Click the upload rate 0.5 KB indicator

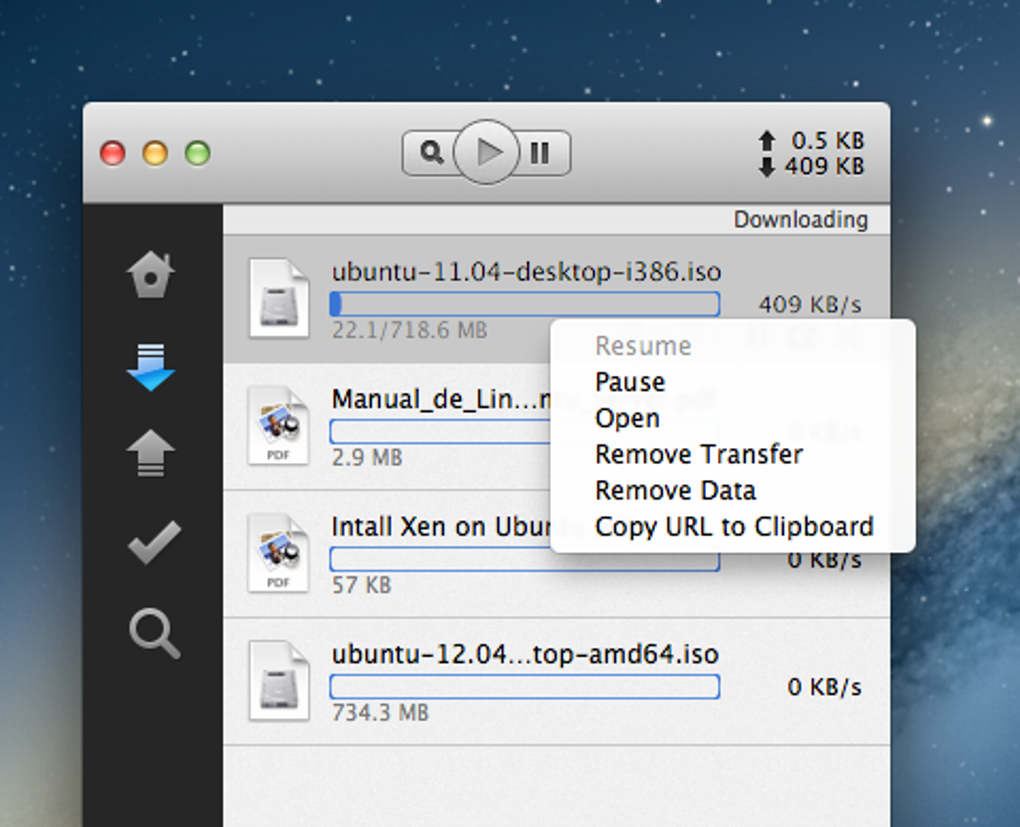(x=811, y=141)
